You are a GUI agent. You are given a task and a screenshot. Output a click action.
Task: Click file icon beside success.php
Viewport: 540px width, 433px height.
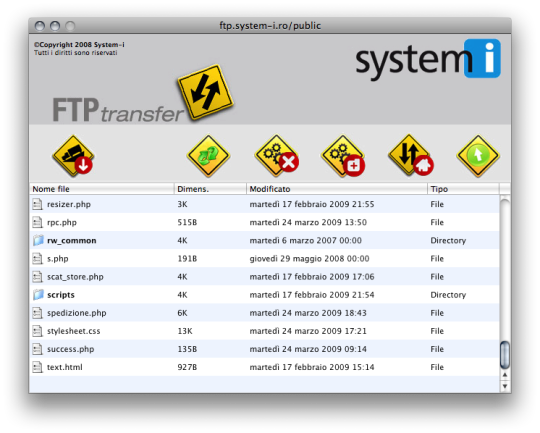coord(37,349)
